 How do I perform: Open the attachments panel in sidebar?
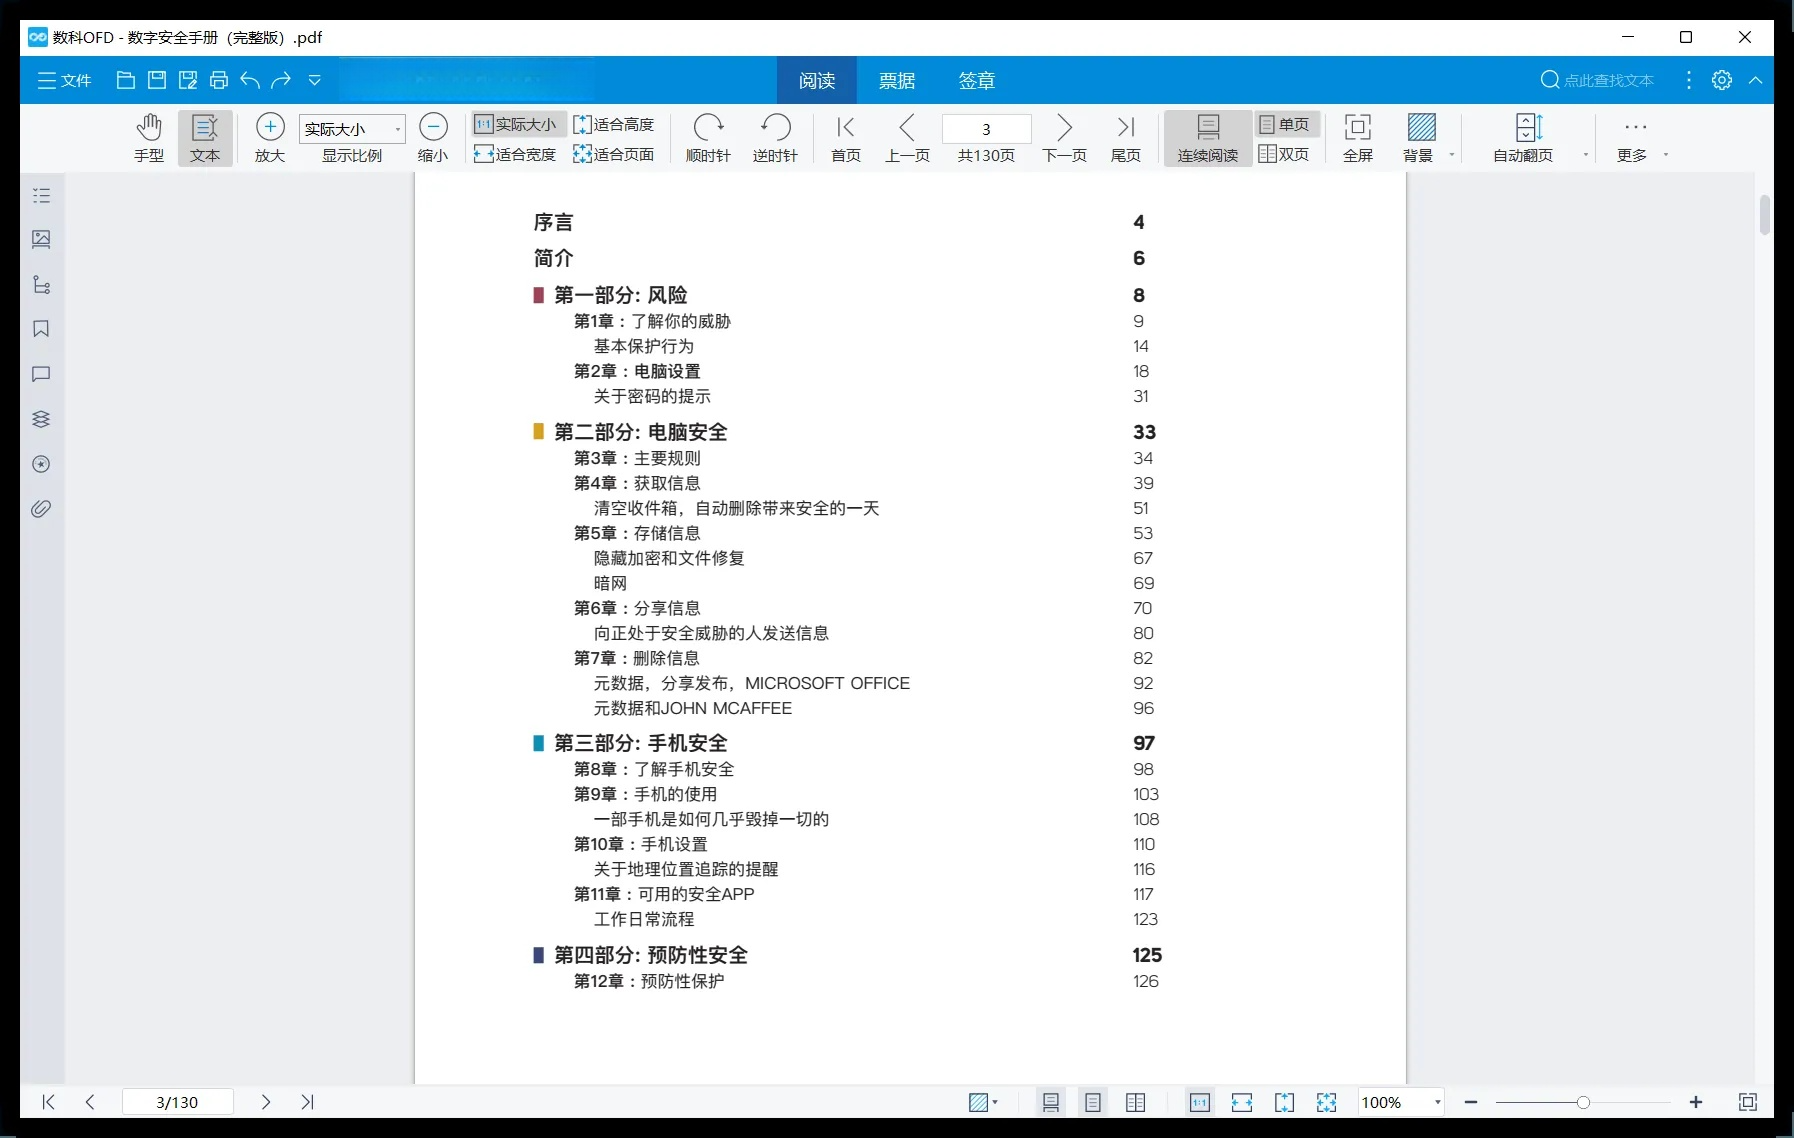pos(41,509)
